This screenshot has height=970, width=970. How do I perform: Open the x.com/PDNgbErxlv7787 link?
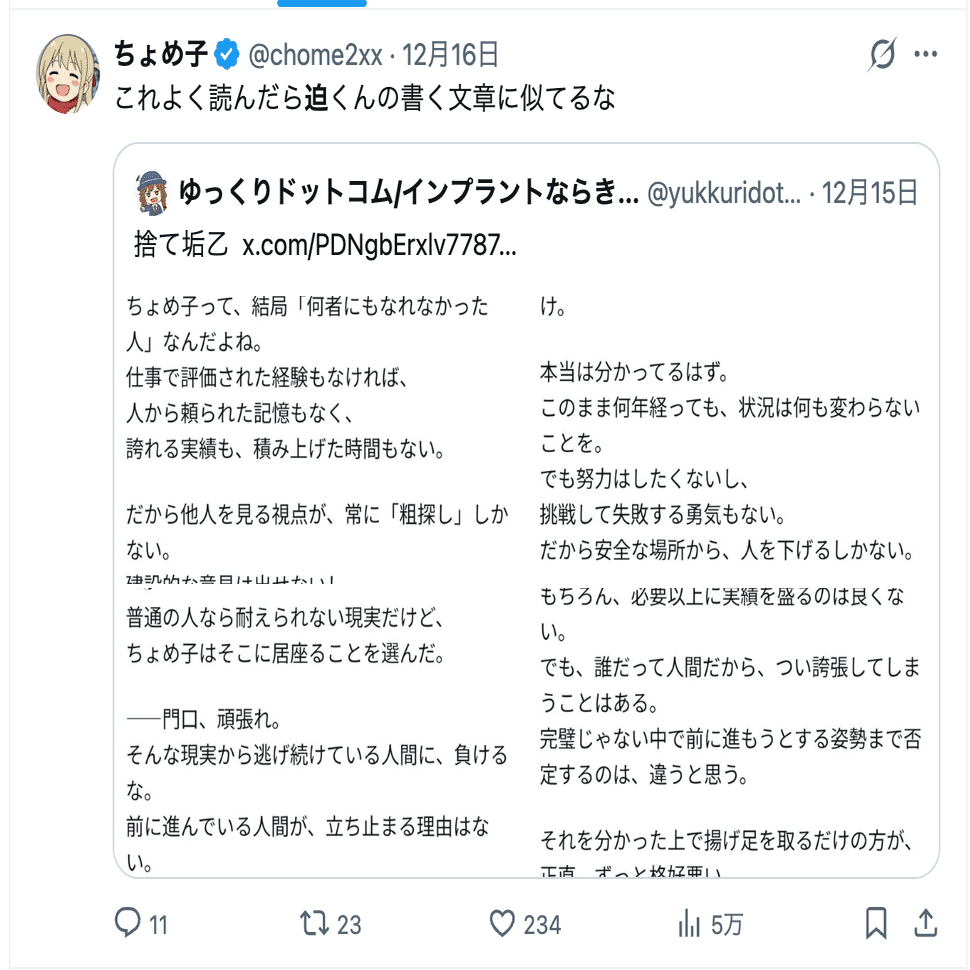[380, 245]
